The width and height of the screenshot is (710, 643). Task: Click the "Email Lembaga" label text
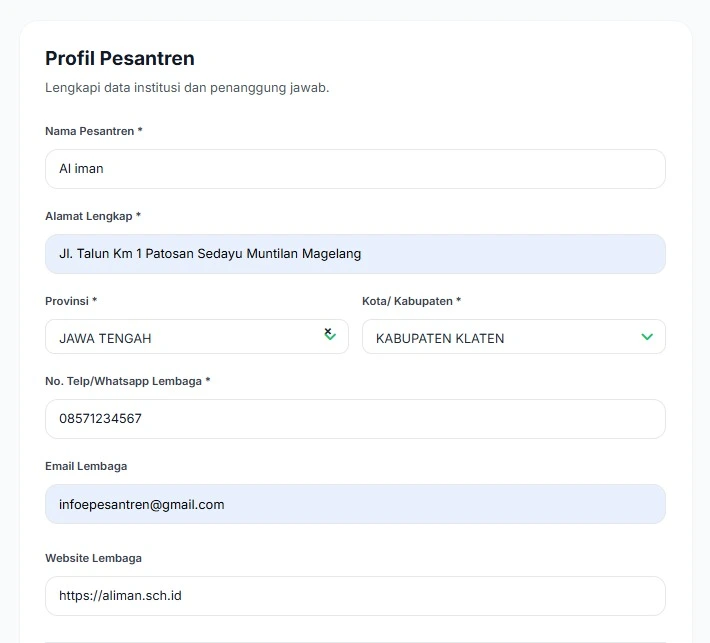point(86,466)
